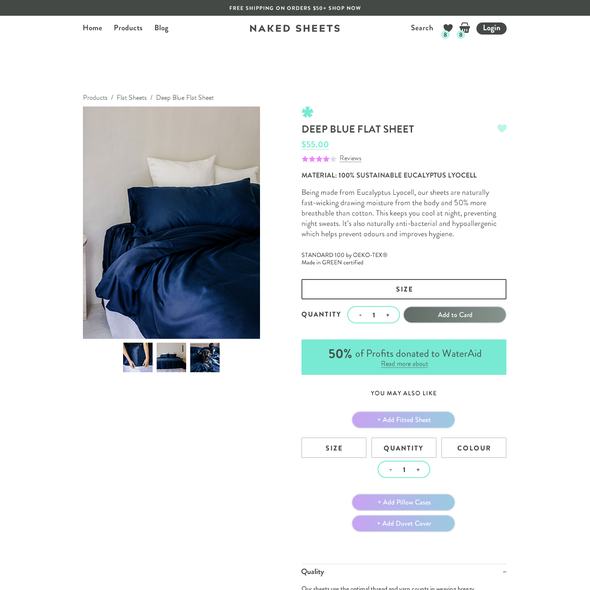Open the wishlist heart icon in the header
The width and height of the screenshot is (590, 590).
coord(448,28)
